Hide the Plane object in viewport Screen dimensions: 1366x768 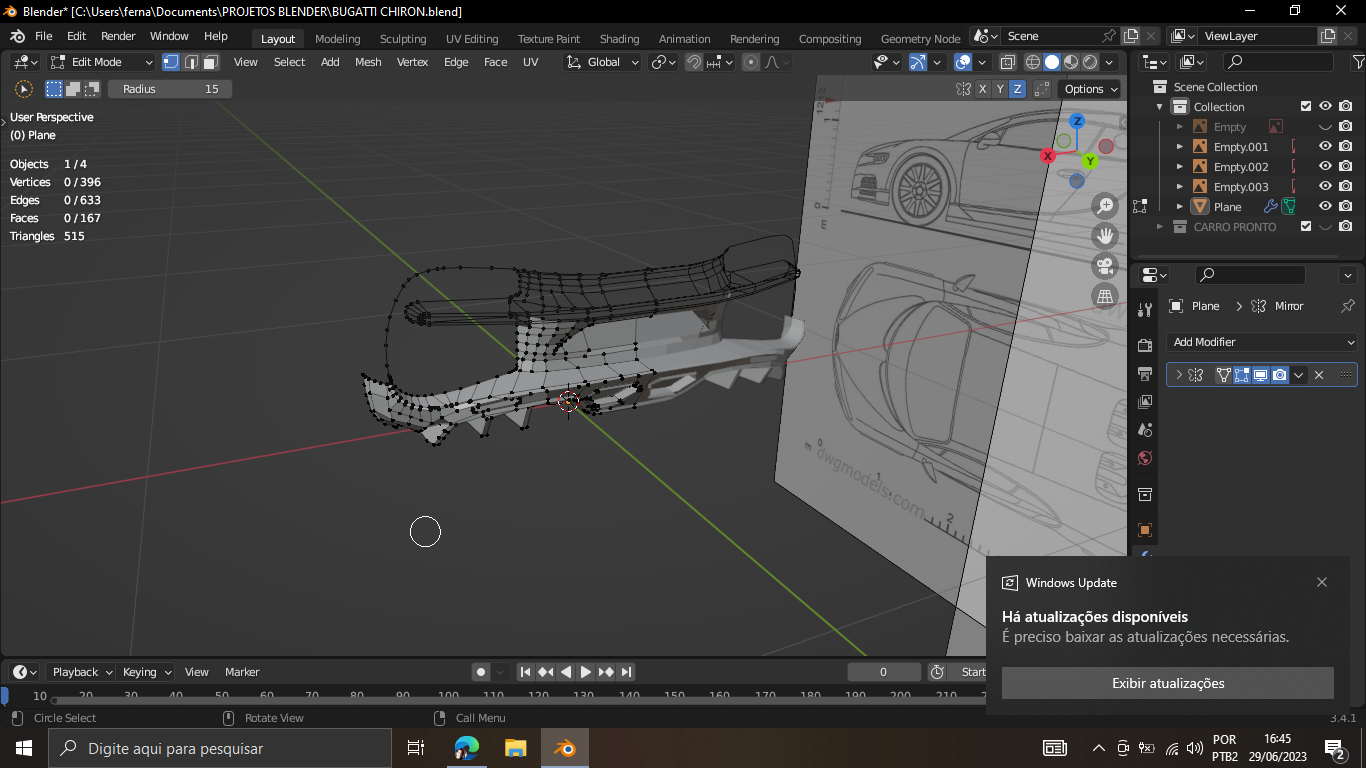tap(1325, 207)
